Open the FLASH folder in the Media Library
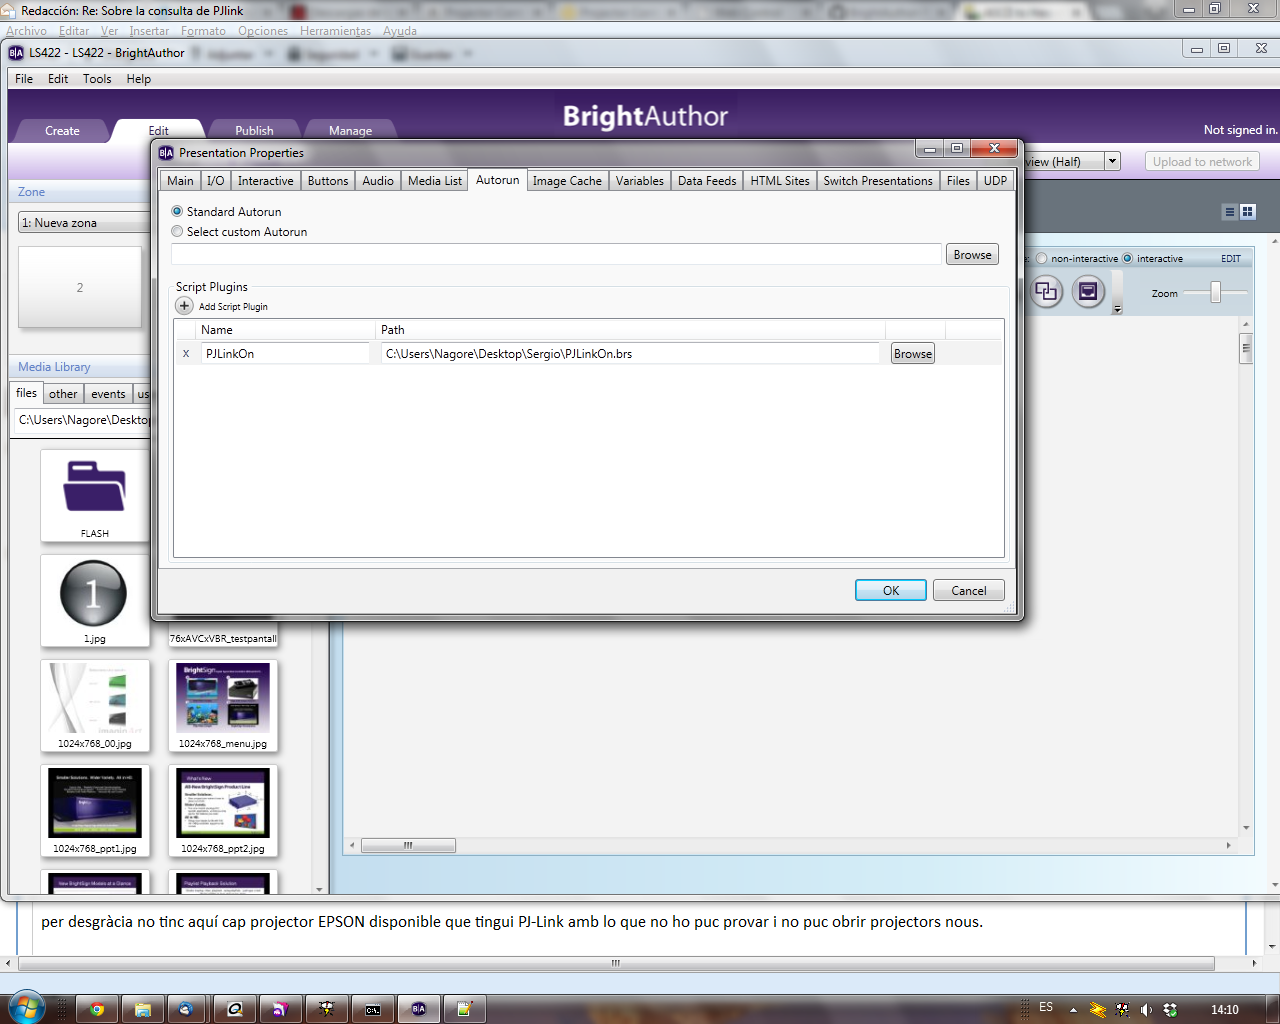This screenshot has width=1280, height=1024. coord(95,495)
